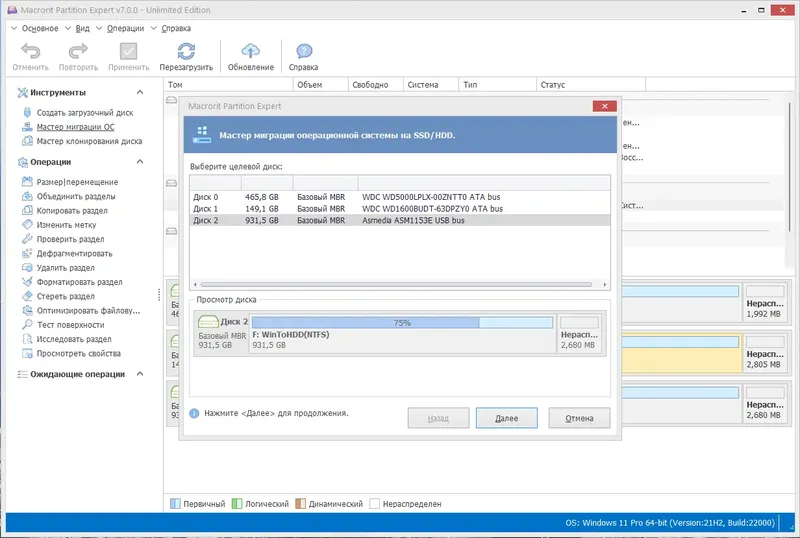Click the Применить checkmark icon
This screenshot has width=800, height=538.
(x=129, y=51)
